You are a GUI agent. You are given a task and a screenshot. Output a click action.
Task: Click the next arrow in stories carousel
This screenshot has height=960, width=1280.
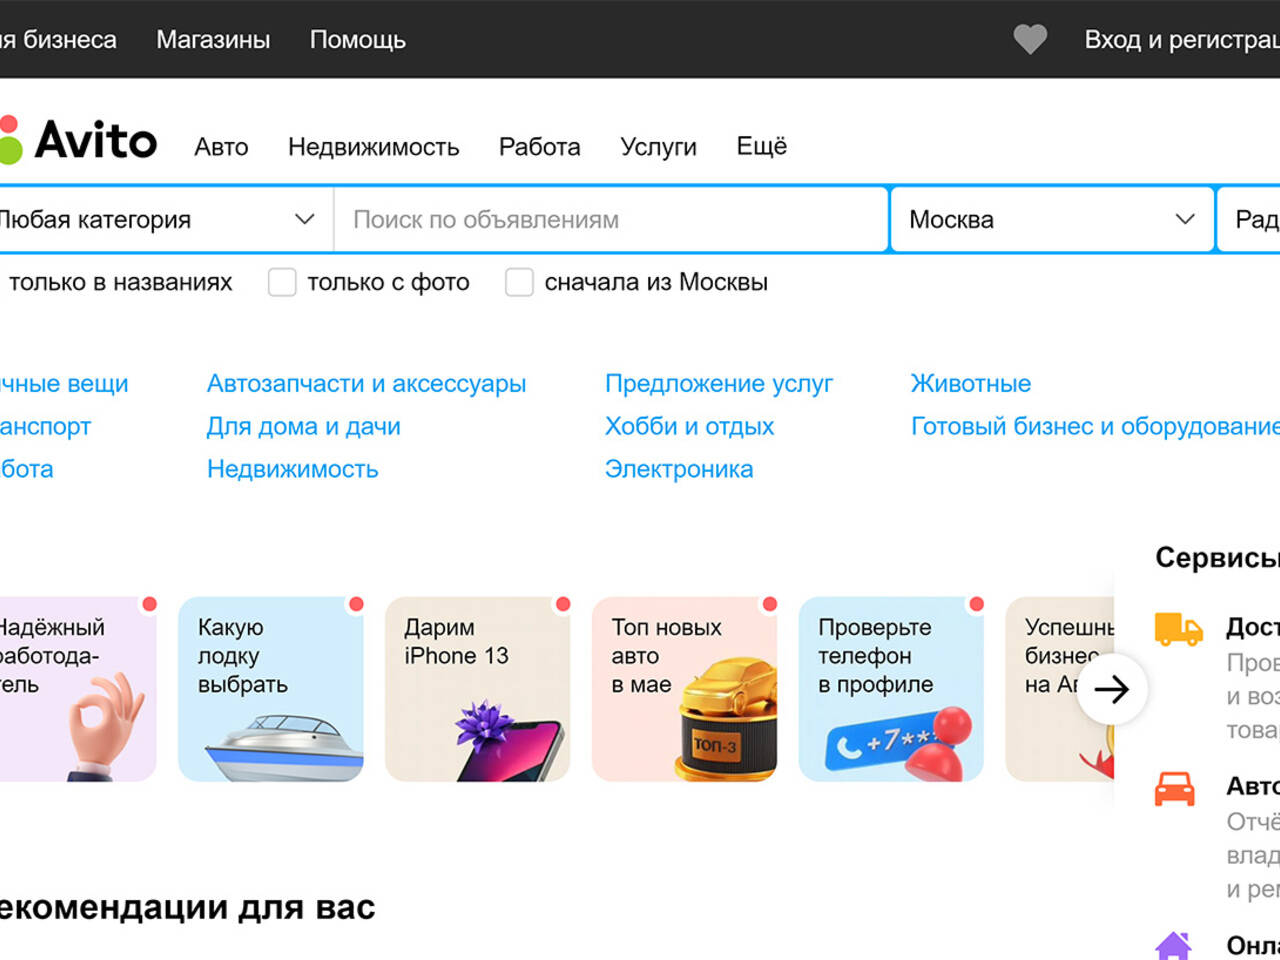1111,689
